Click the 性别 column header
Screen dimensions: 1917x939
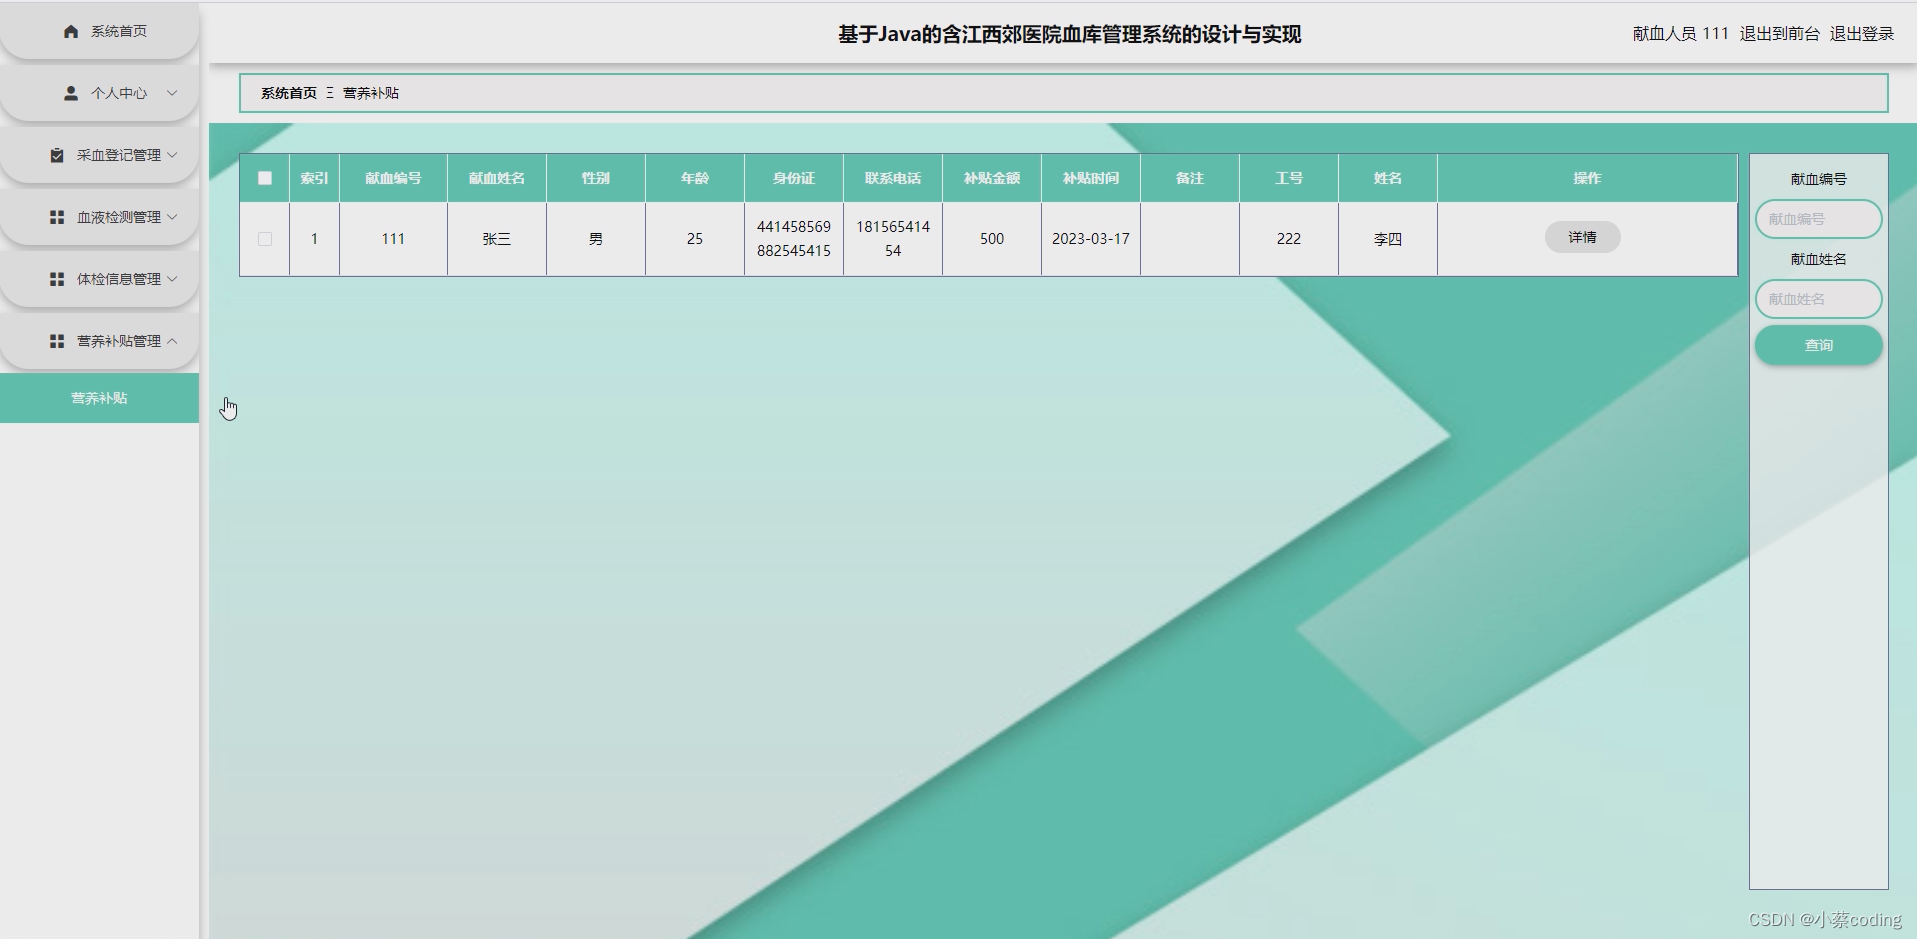click(596, 178)
